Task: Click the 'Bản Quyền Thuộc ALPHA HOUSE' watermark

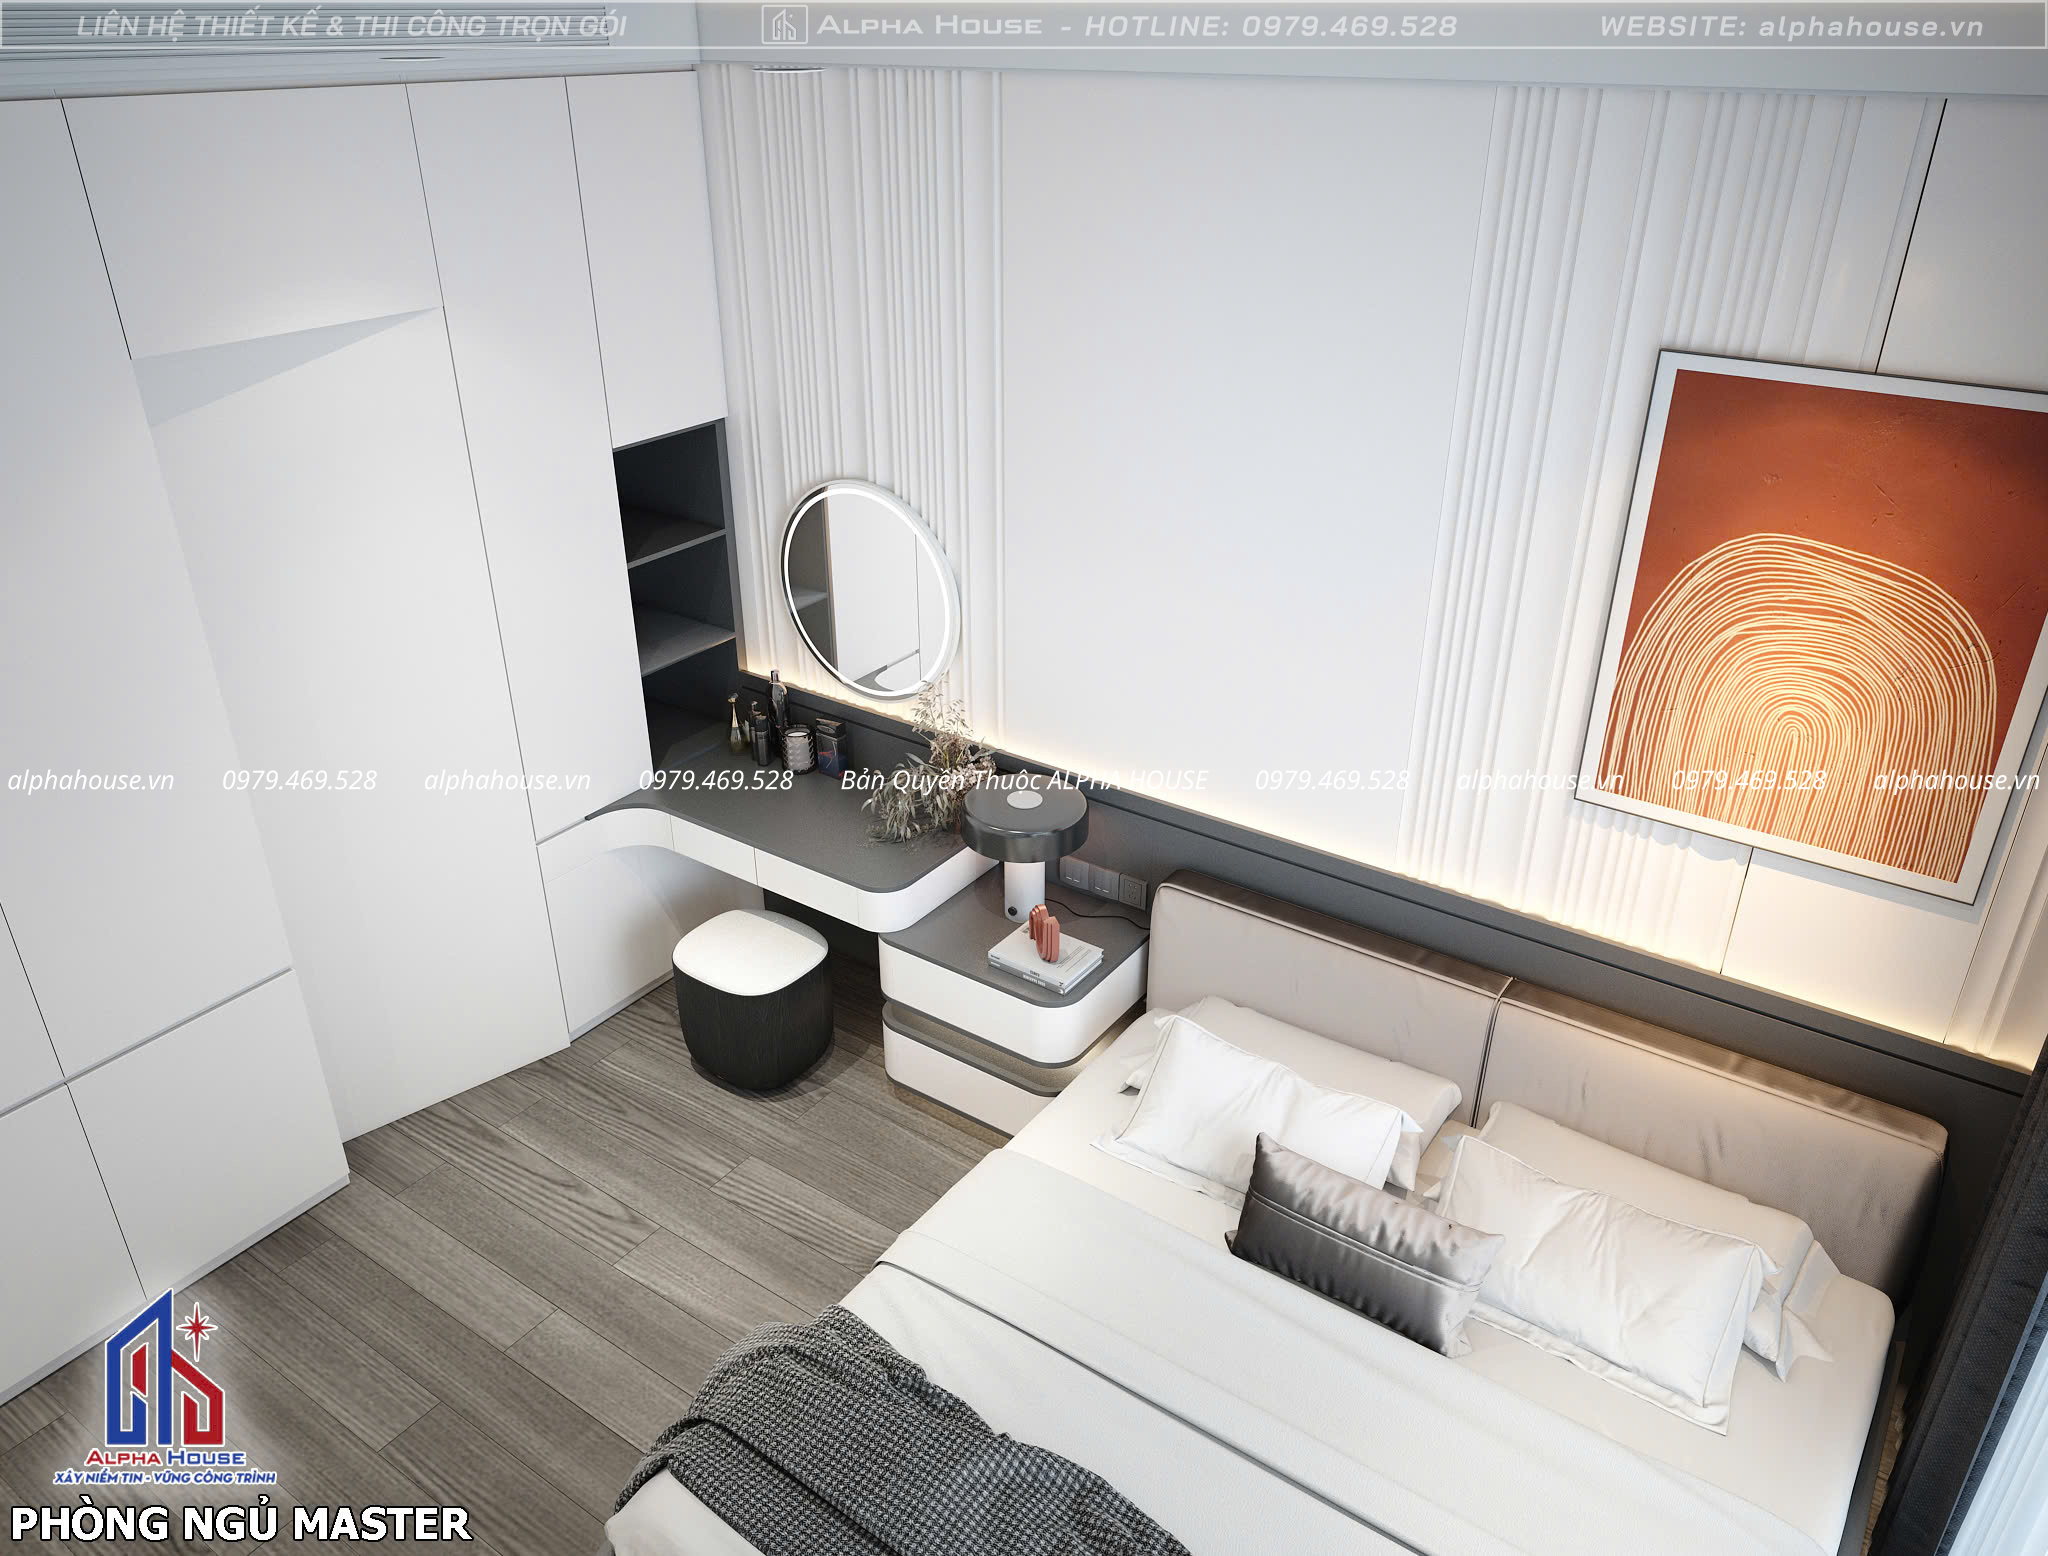Action: [x=1024, y=780]
